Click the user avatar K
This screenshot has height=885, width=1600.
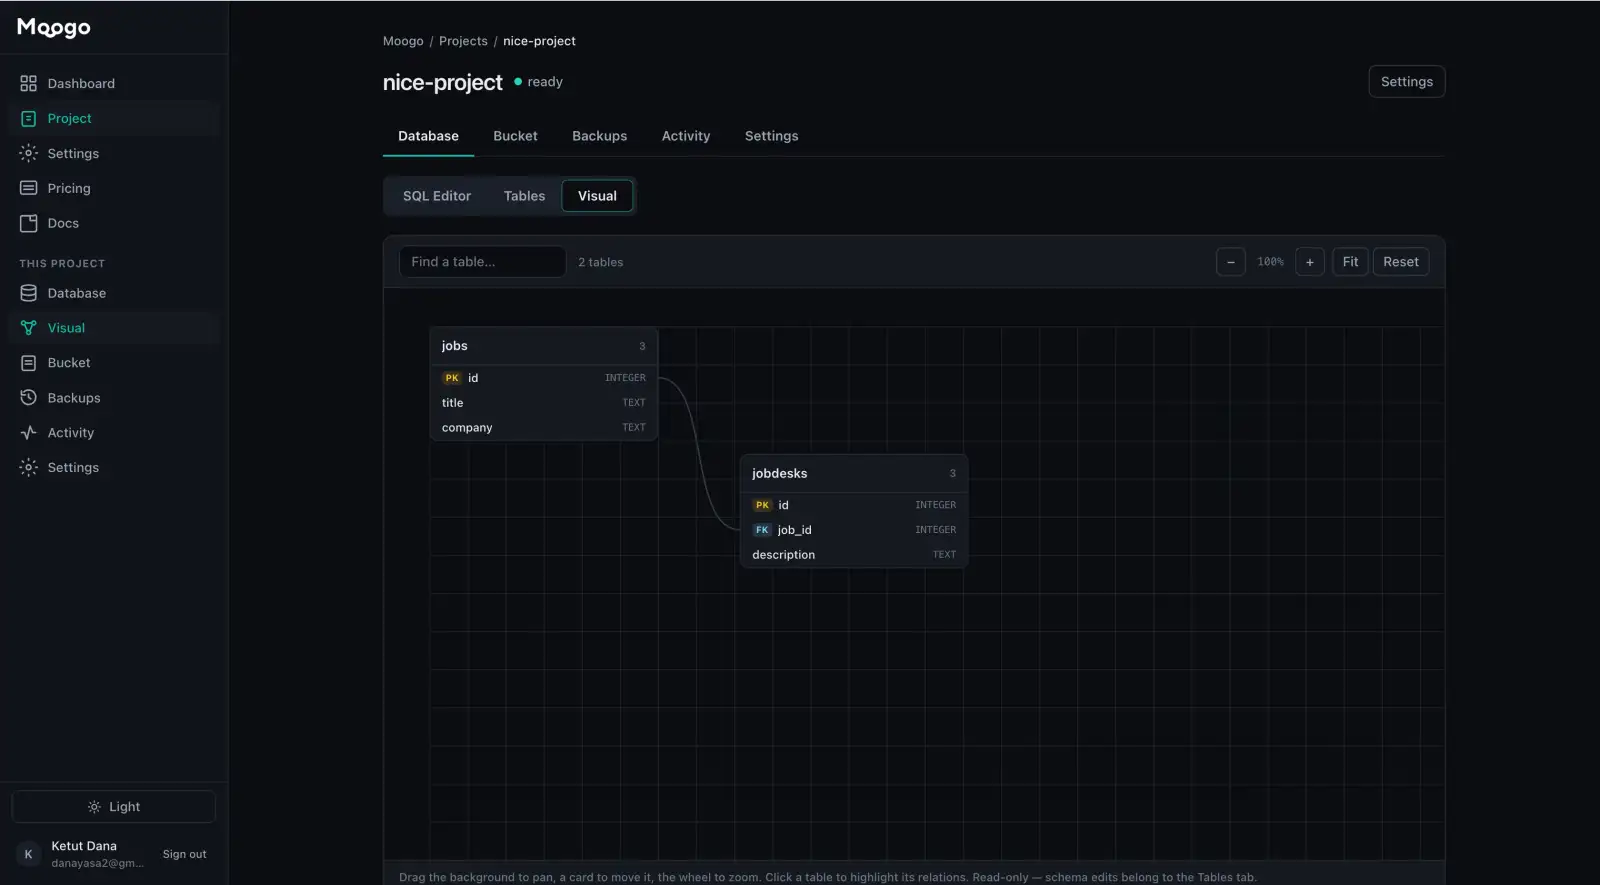tap(28, 854)
